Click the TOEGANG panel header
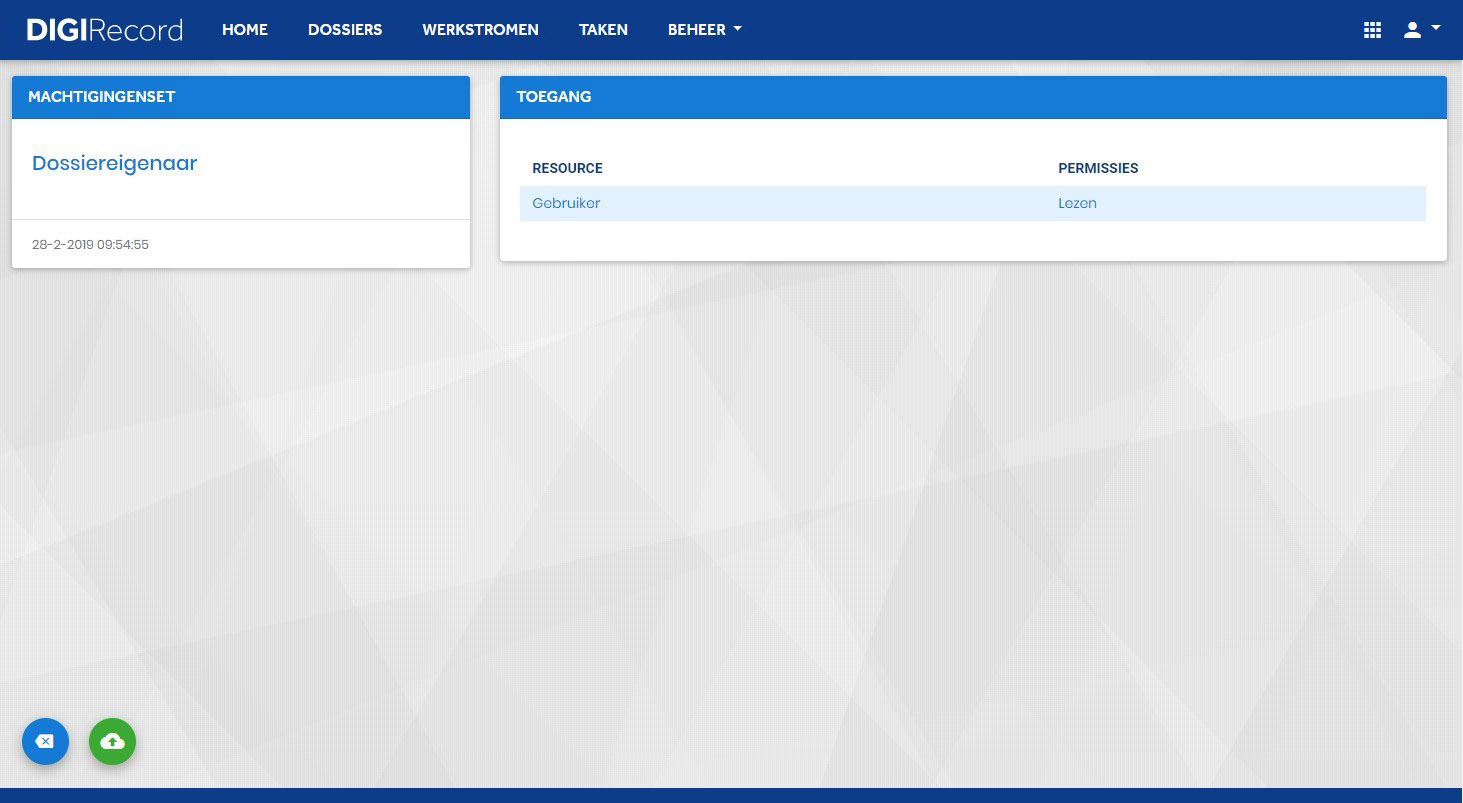Image resolution: width=1463 pixels, height=803 pixels. (x=973, y=97)
